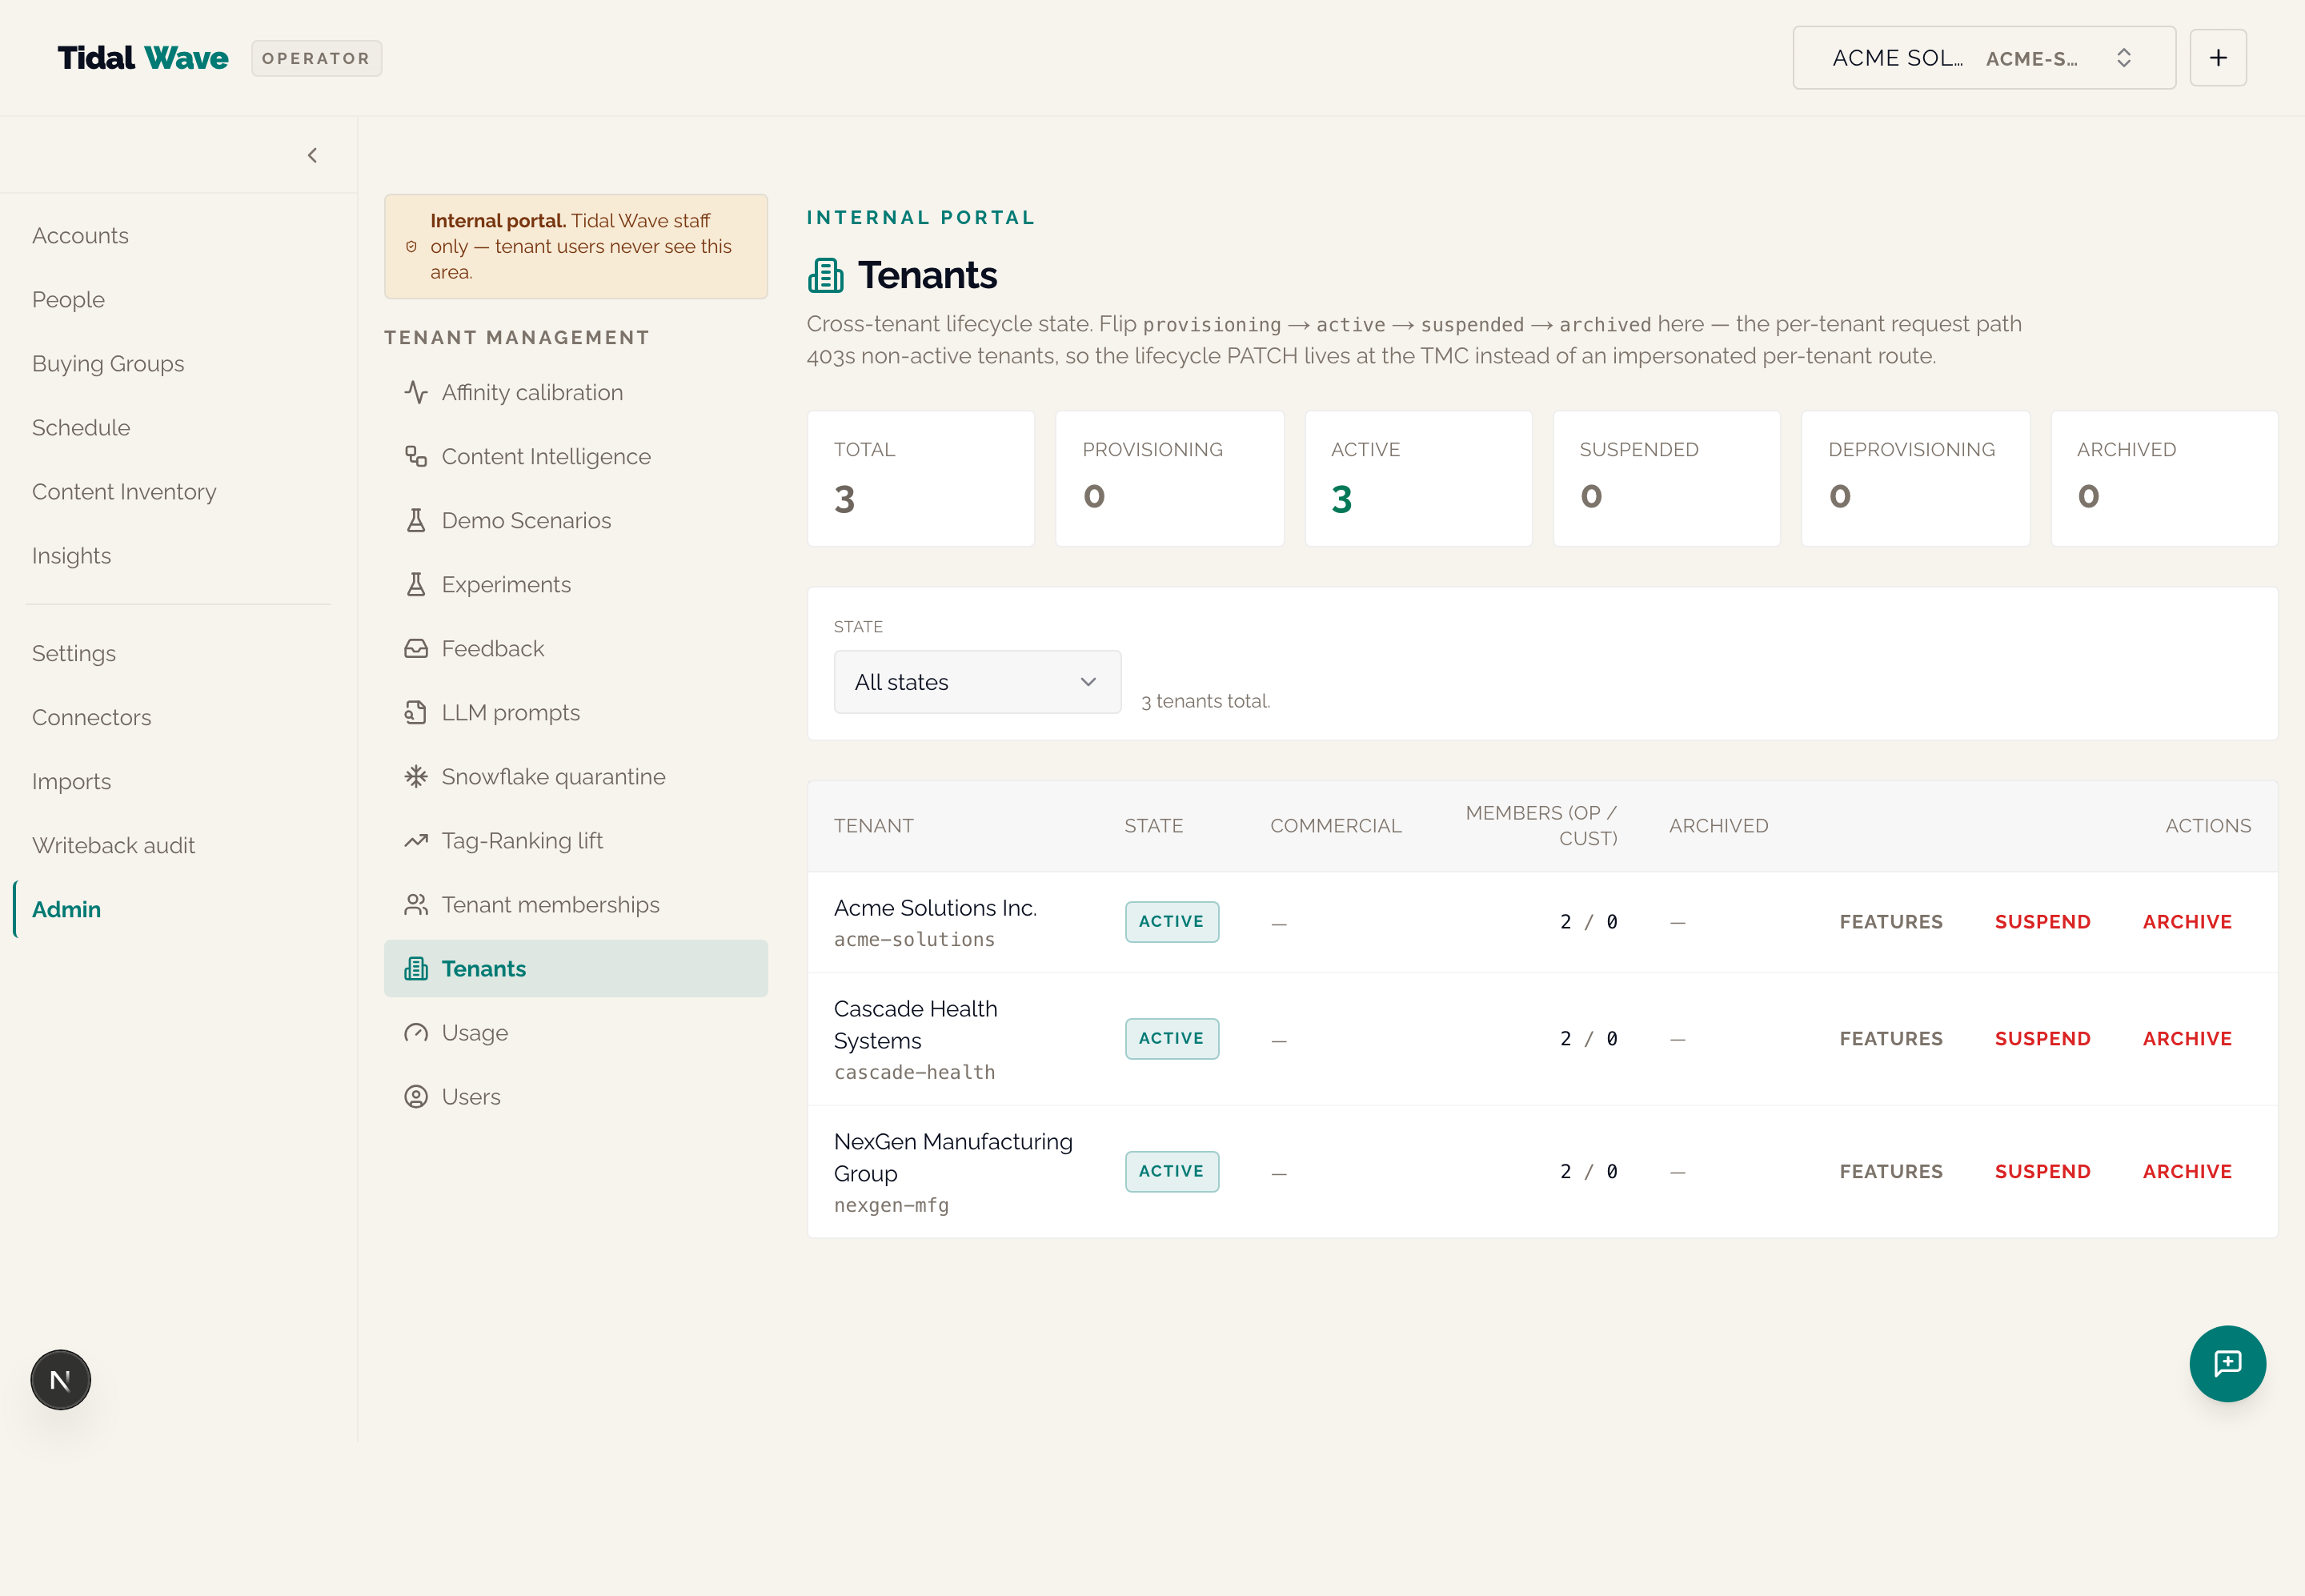Expand the All states filter dropdown
The width and height of the screenshot is (2305, 1596).
pos(977,682)
